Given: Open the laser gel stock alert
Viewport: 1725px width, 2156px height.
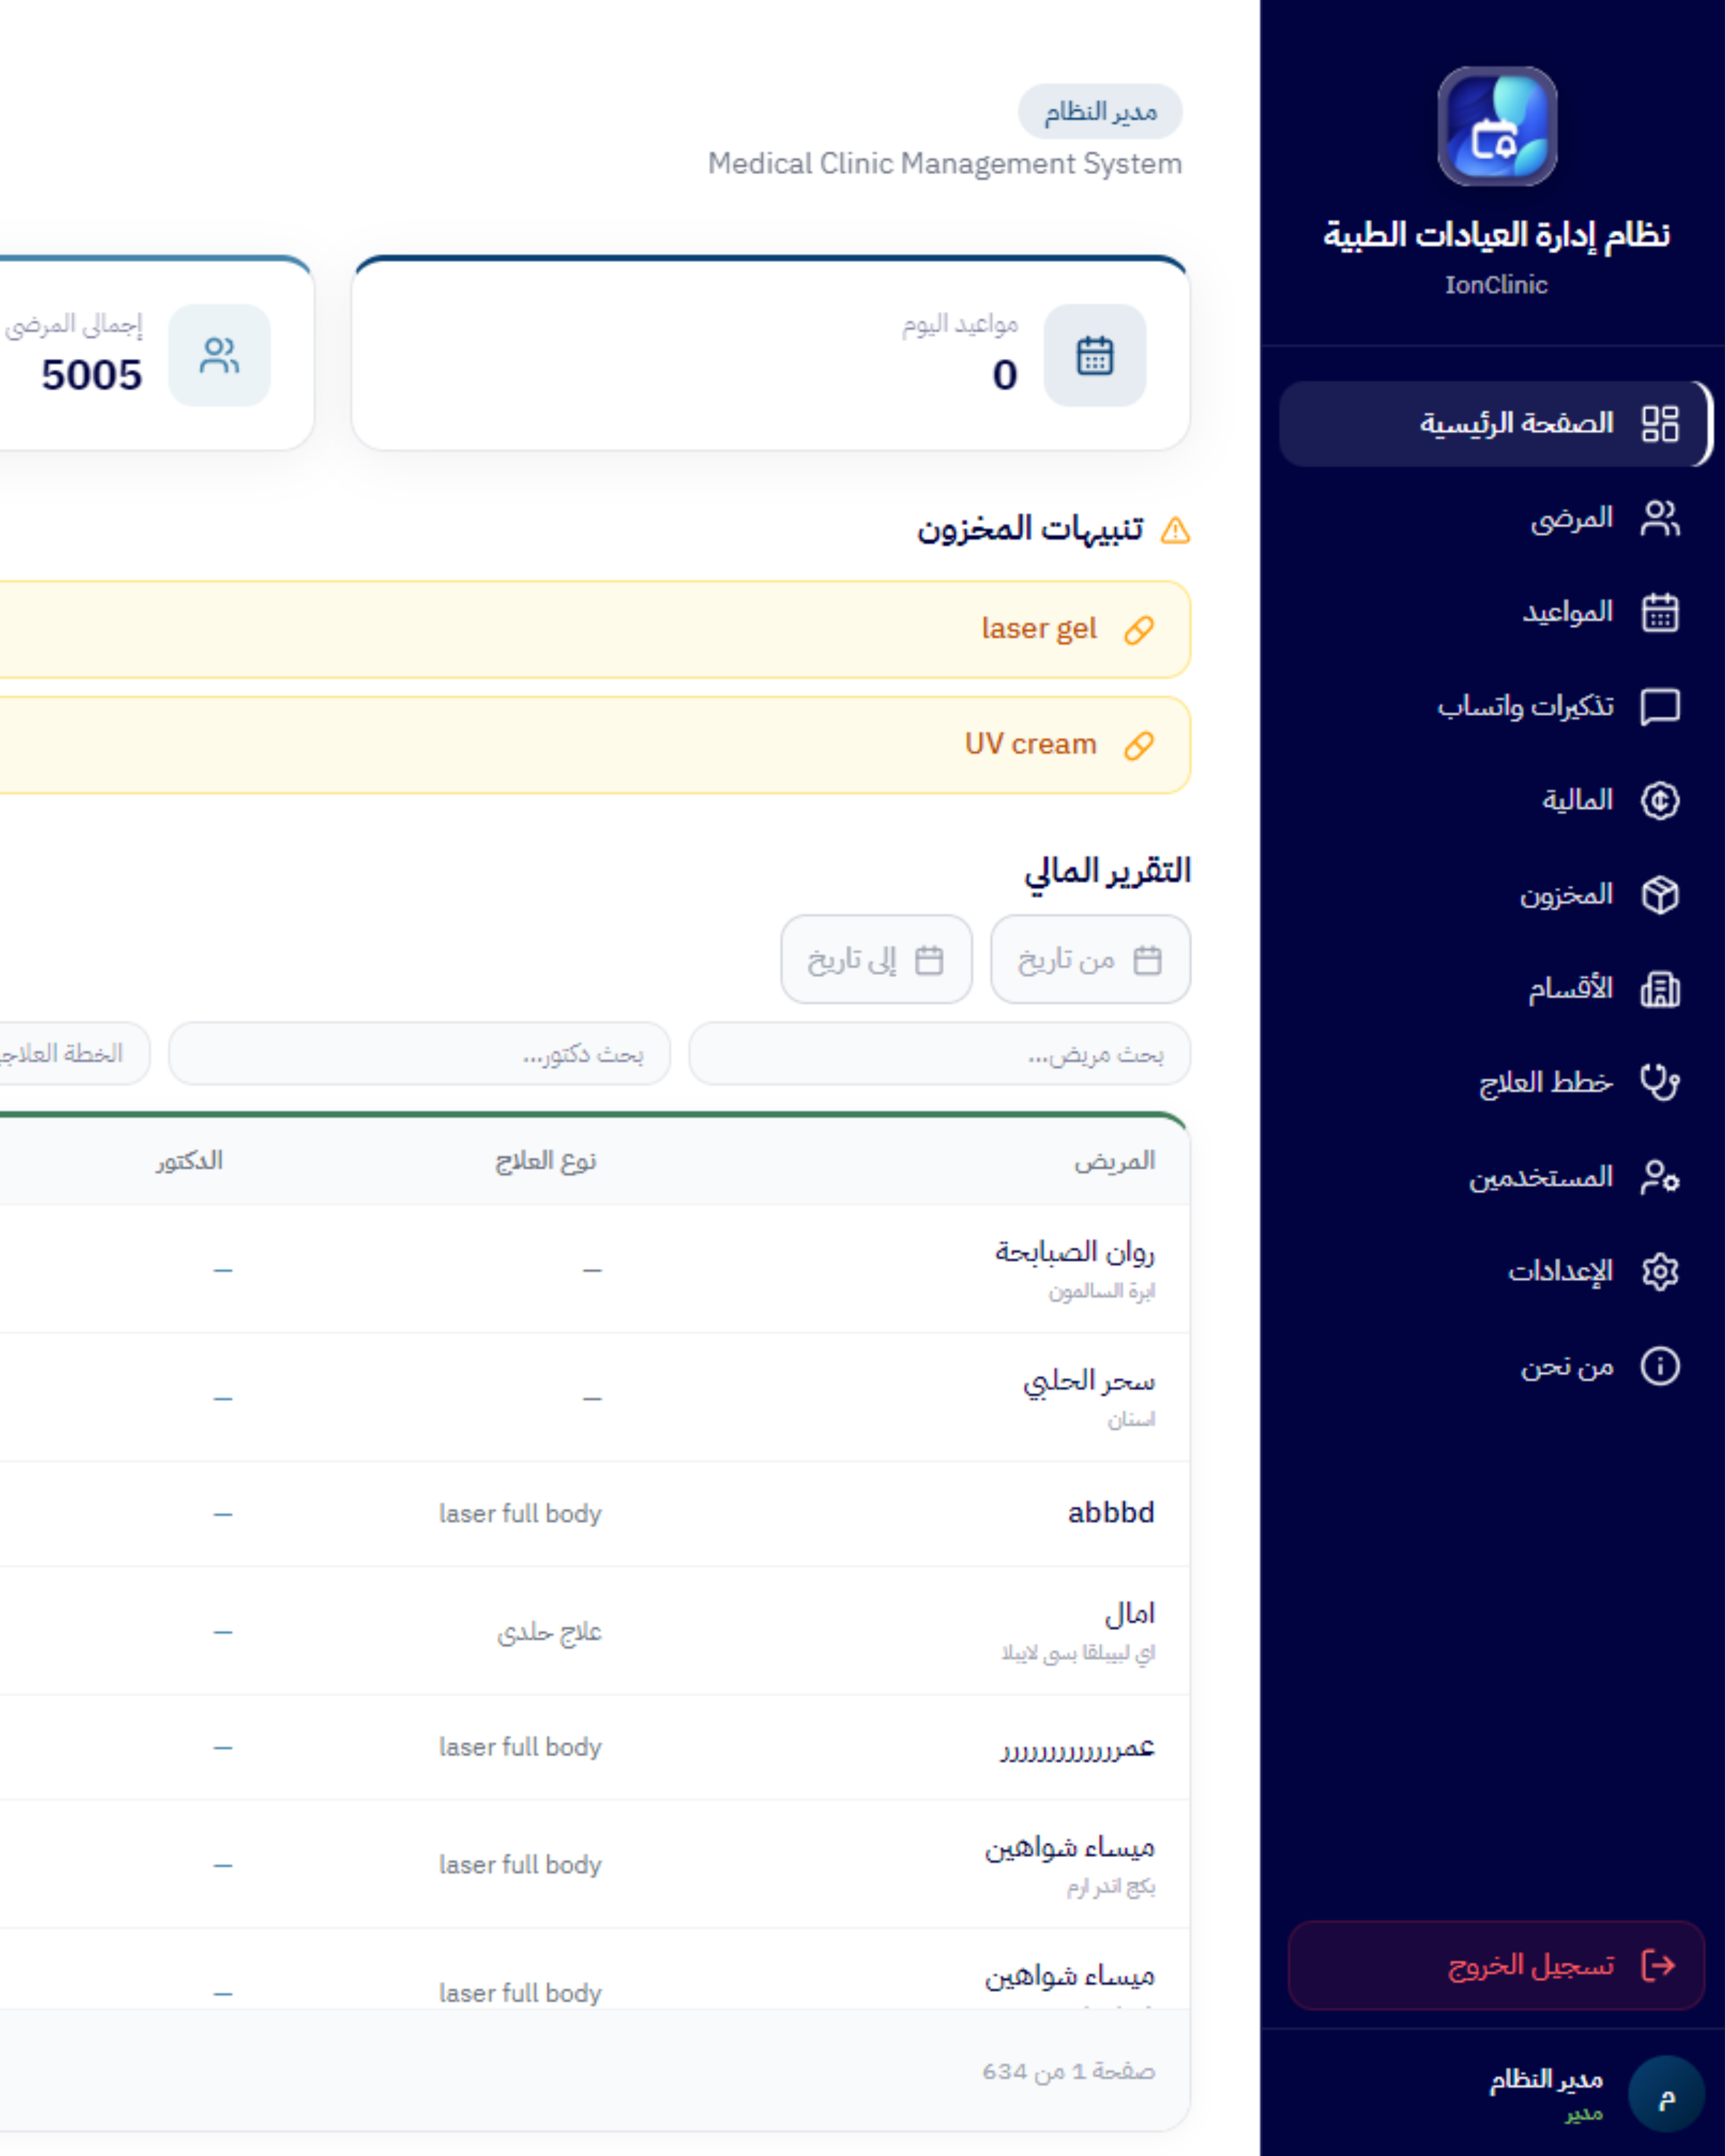Looking at the screenshot, I should pos(594,630).
